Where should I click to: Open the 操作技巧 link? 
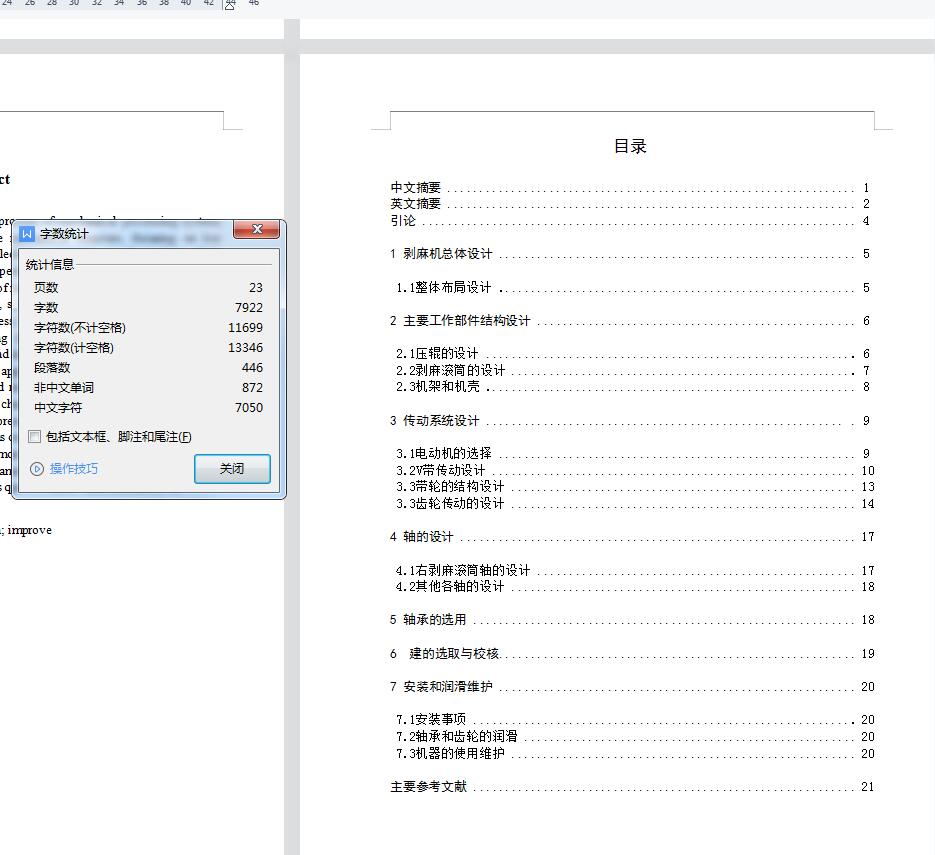[74, 469]
